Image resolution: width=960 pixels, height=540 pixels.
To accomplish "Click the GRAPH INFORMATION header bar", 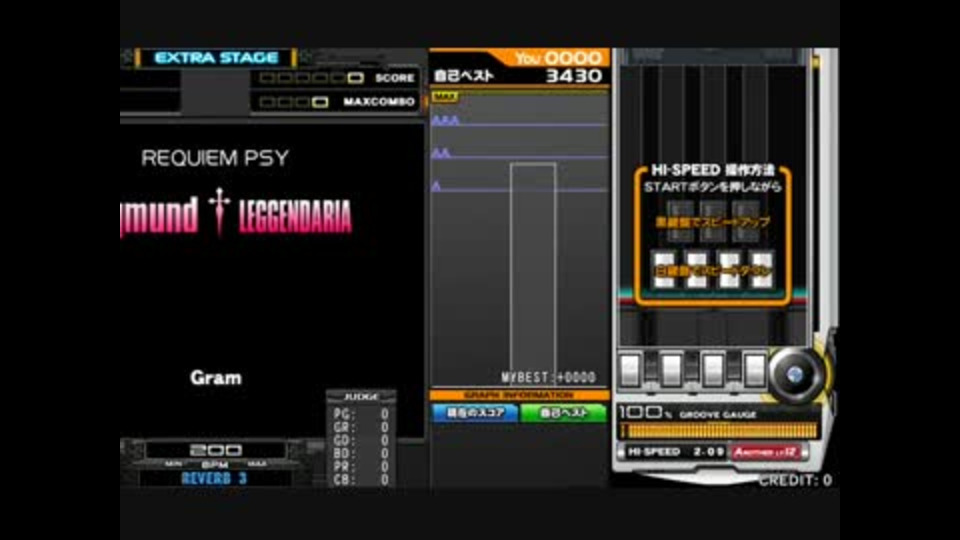I will coord(519,396).
